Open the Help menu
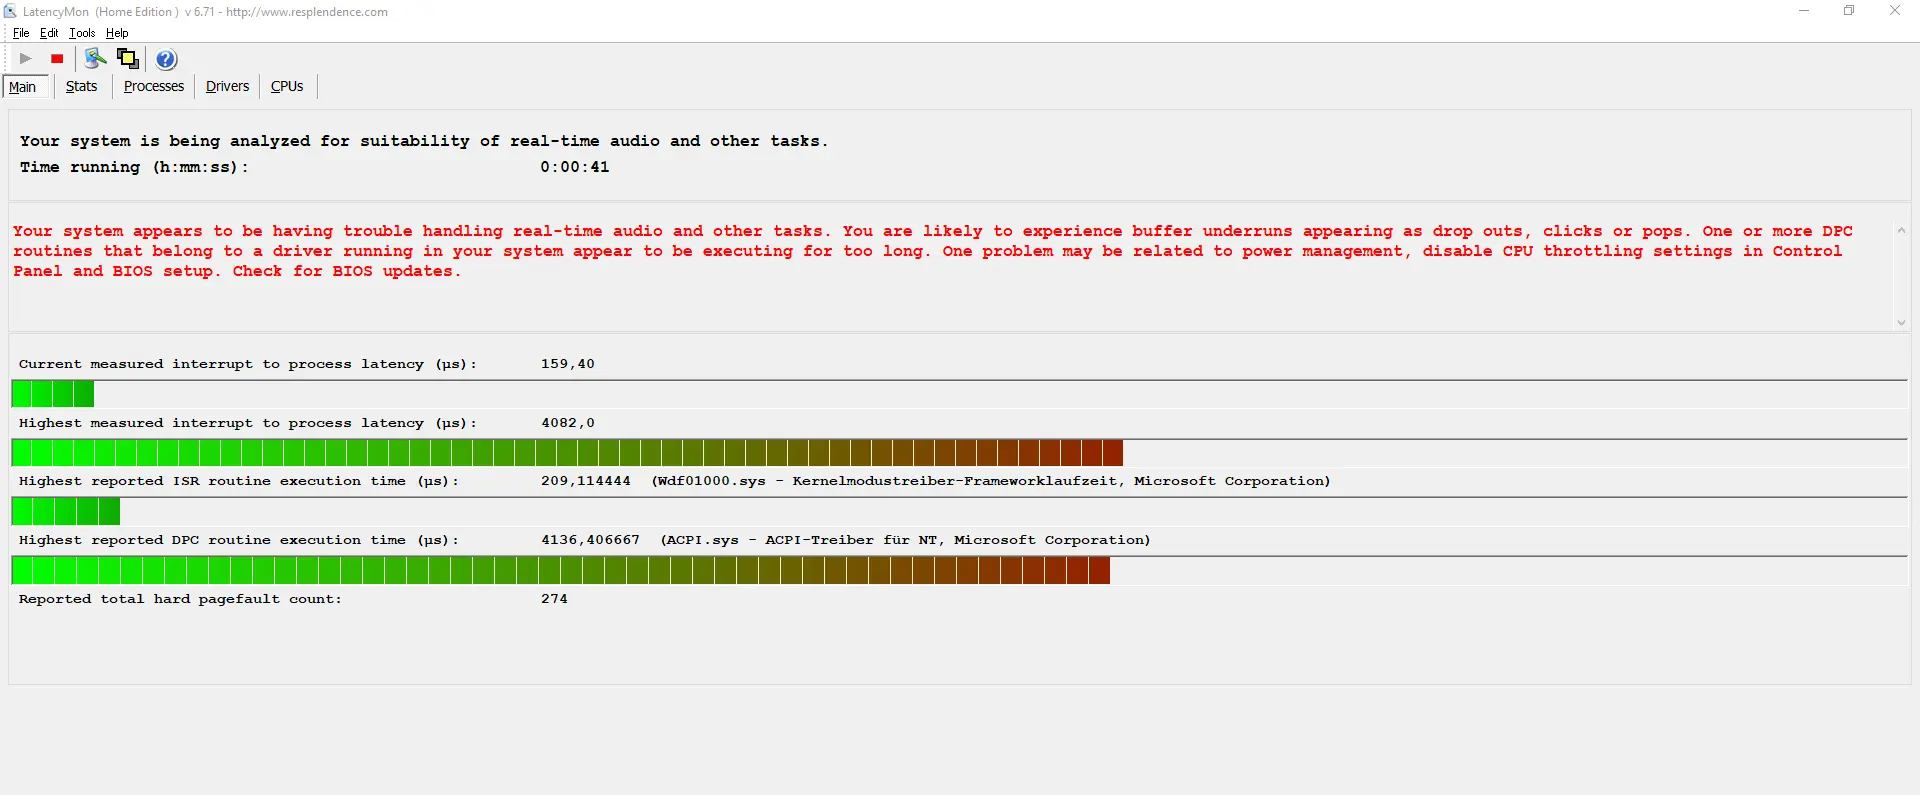 (x=117, y=33)
